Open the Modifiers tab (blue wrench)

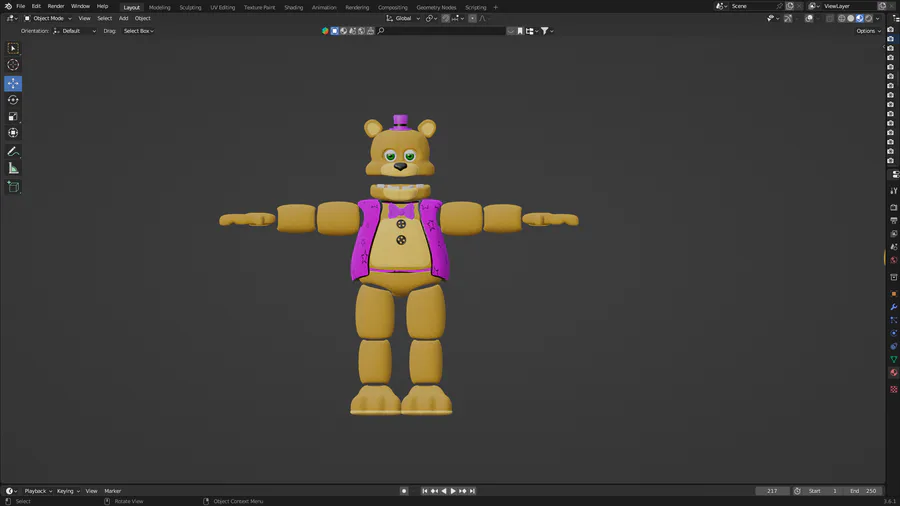(x=894, y=307)
